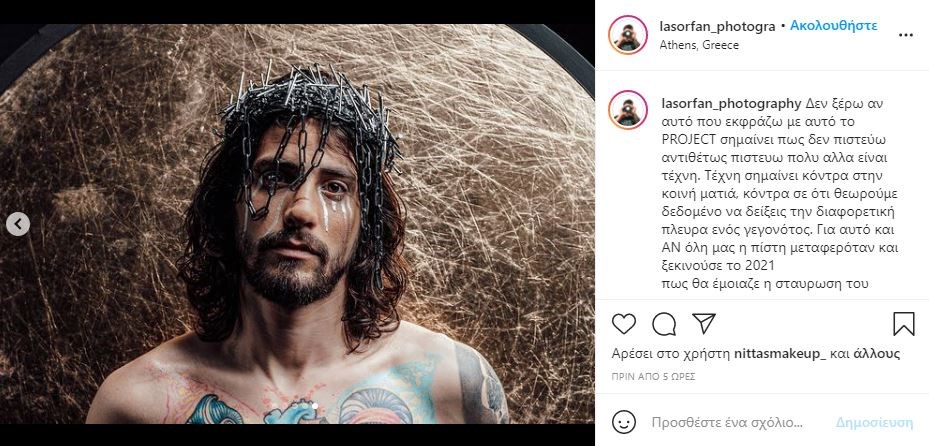The height and width of the screenshot is (446, 929).
Task: View other likers via άλλους link
Action: pyautogui.click(x=876, y=353)
